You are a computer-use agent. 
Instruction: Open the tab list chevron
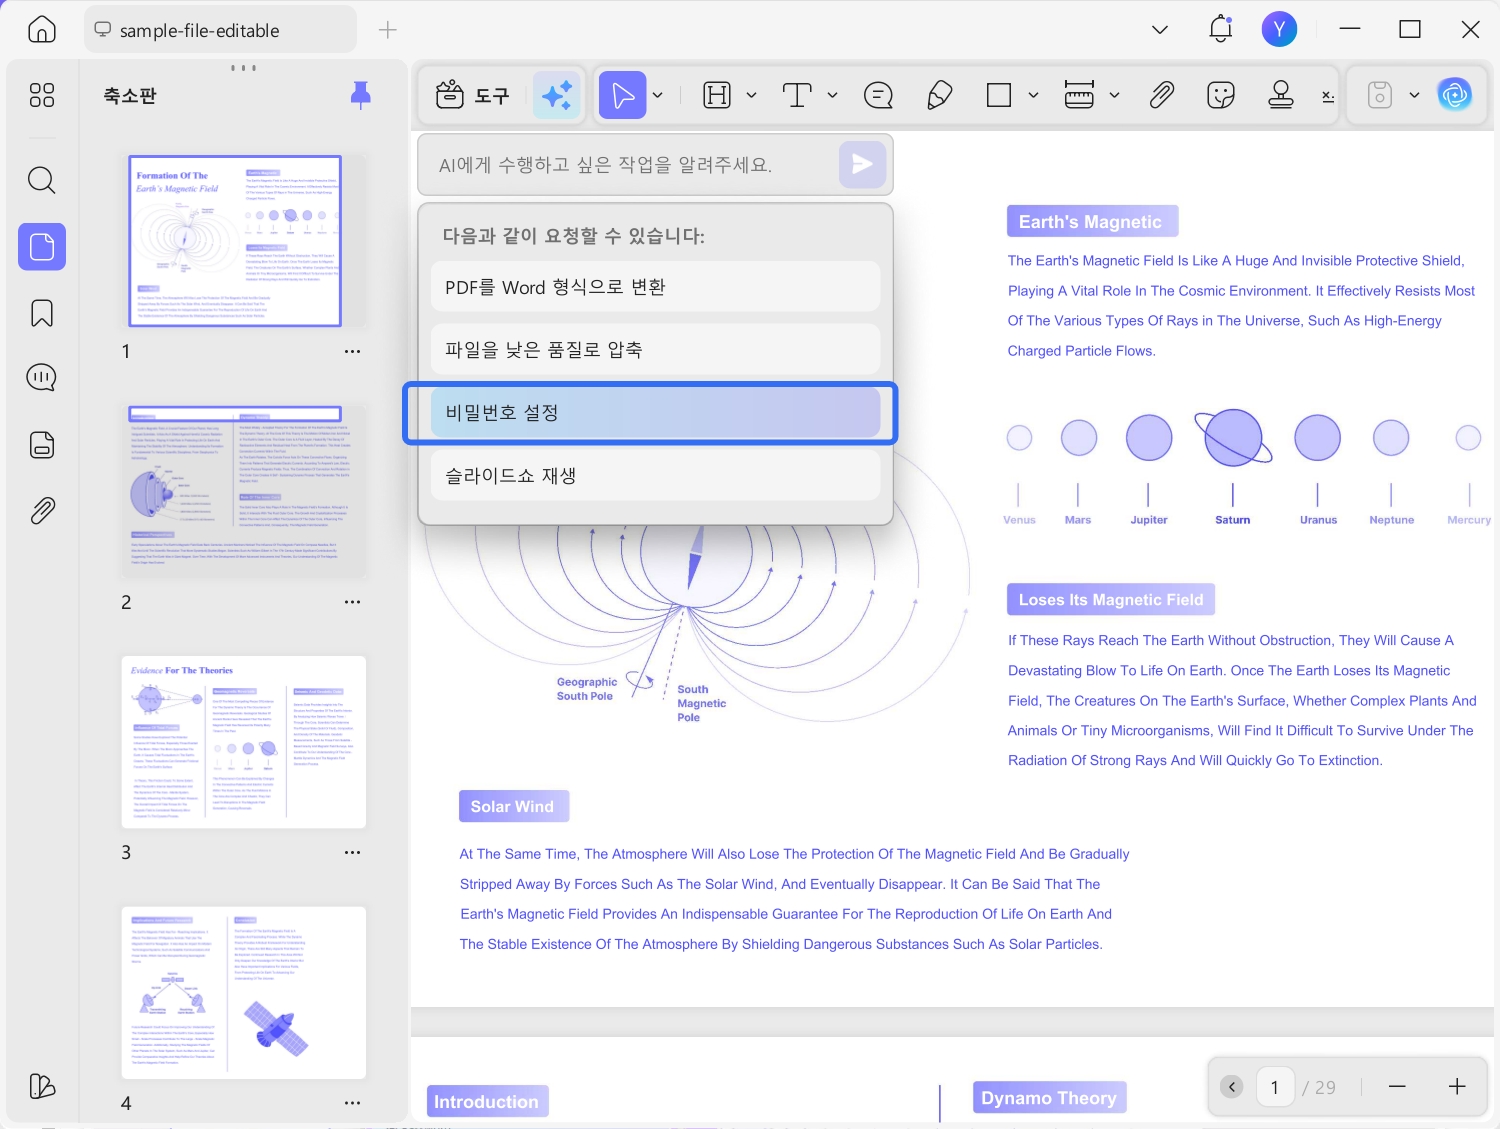pos(1160,30)
